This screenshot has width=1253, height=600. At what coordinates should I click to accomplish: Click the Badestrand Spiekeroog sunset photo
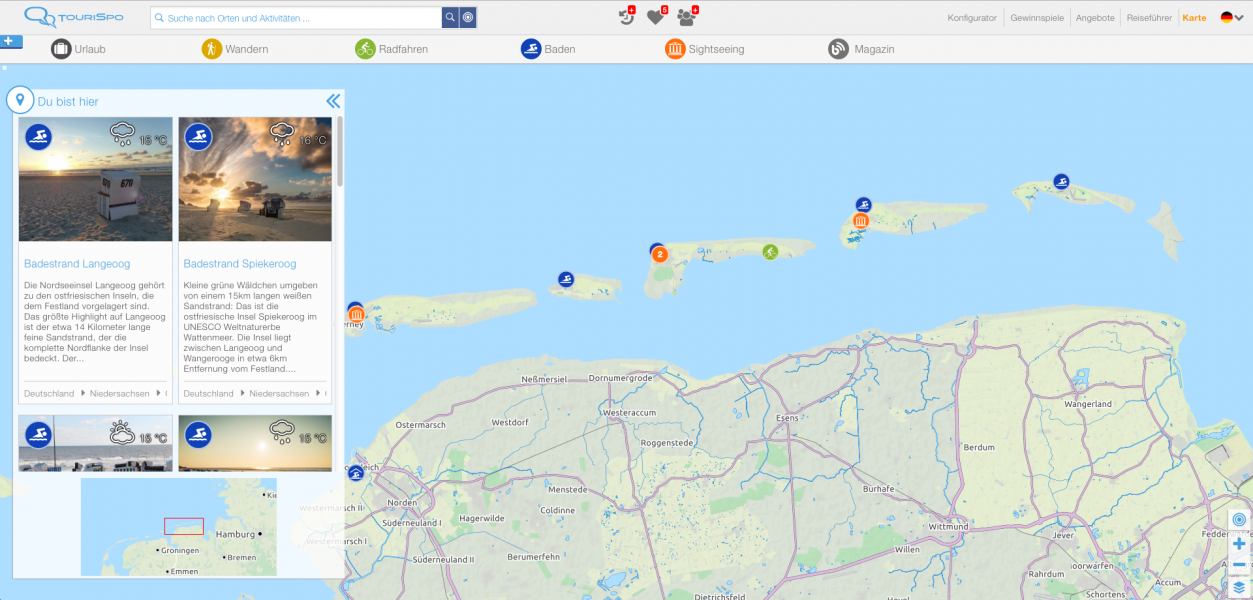[255, 179]
